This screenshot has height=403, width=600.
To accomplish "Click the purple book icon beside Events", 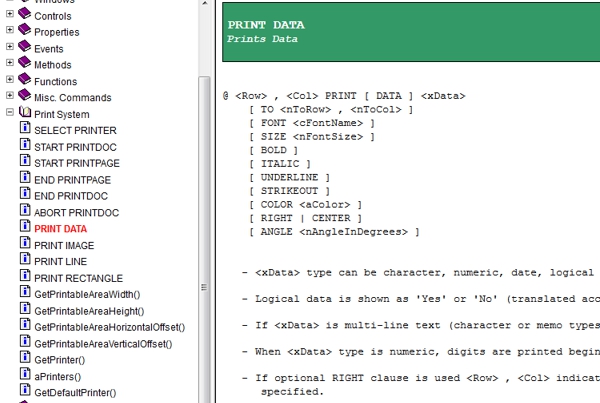I will click(x=25, y=46).
